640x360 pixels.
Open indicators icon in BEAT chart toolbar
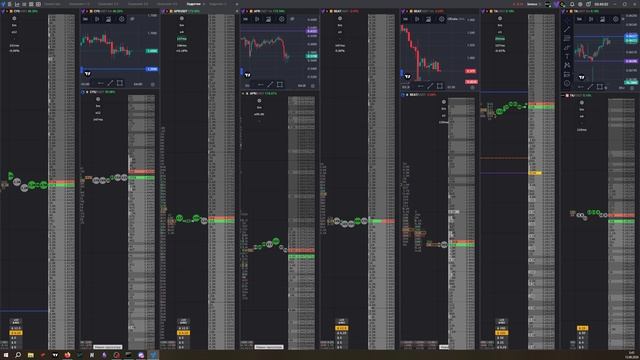click(x=428, y=19)
